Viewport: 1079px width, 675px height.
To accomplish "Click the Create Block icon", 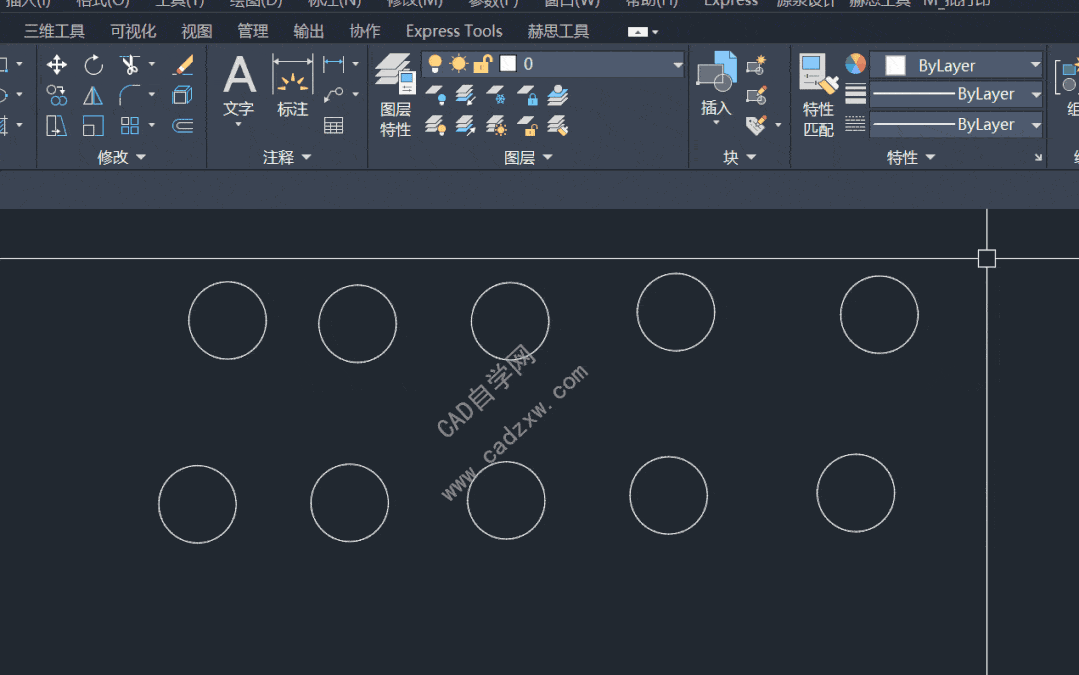I will click(756, 65).
